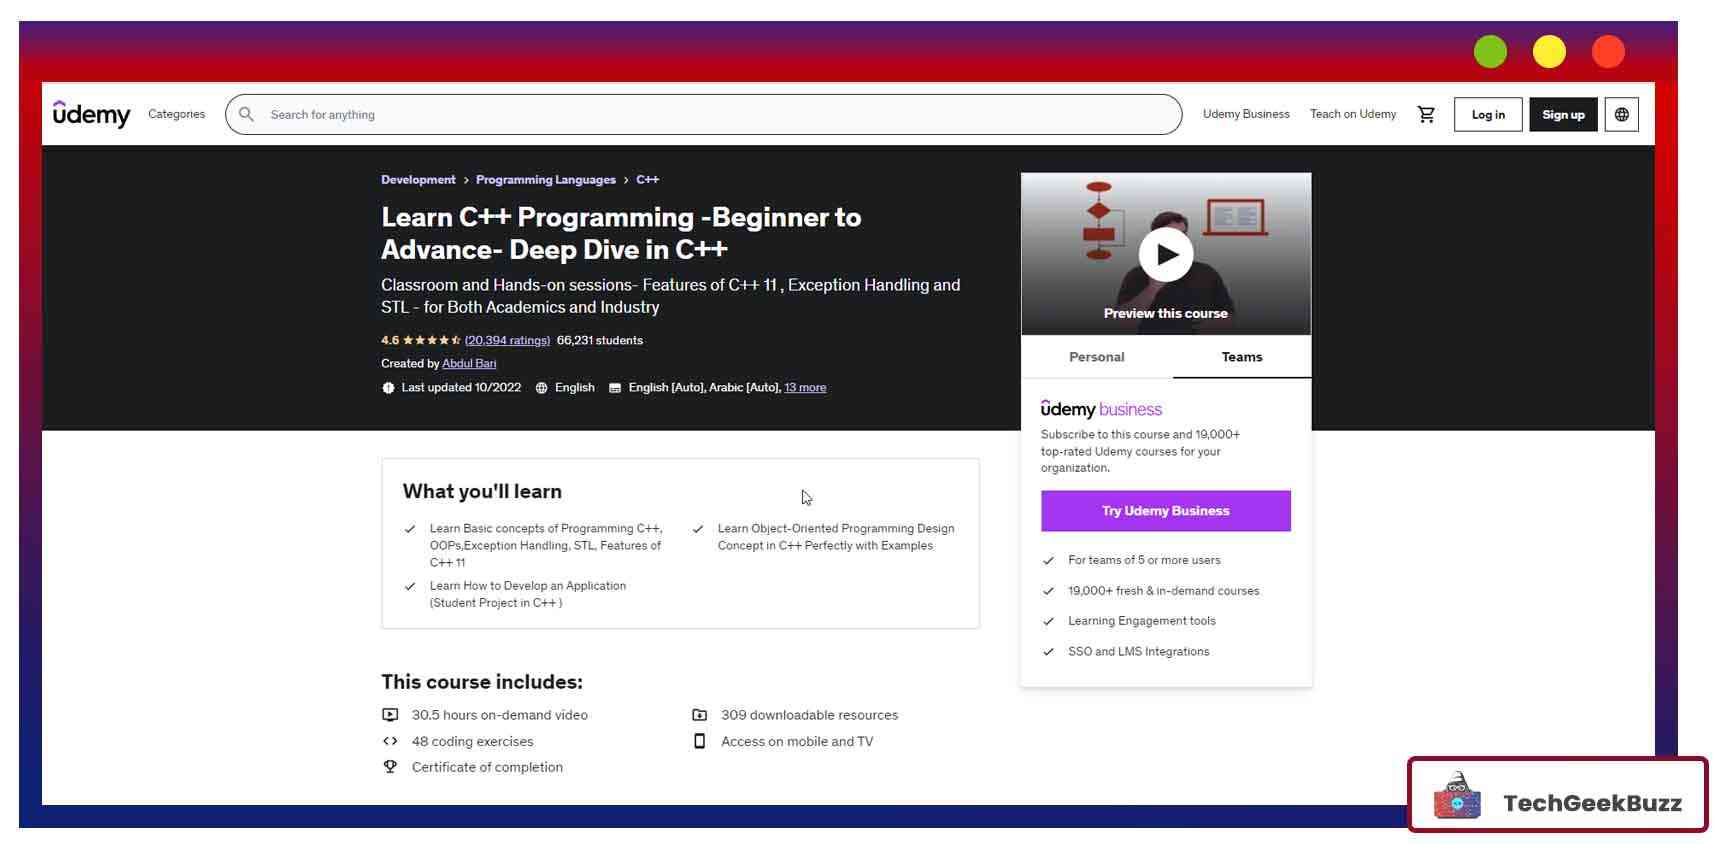Viewport: 1725px width, 844px height.
Task: Click the TechGeekBuzz logo badge
Action: pos(1557,796)
